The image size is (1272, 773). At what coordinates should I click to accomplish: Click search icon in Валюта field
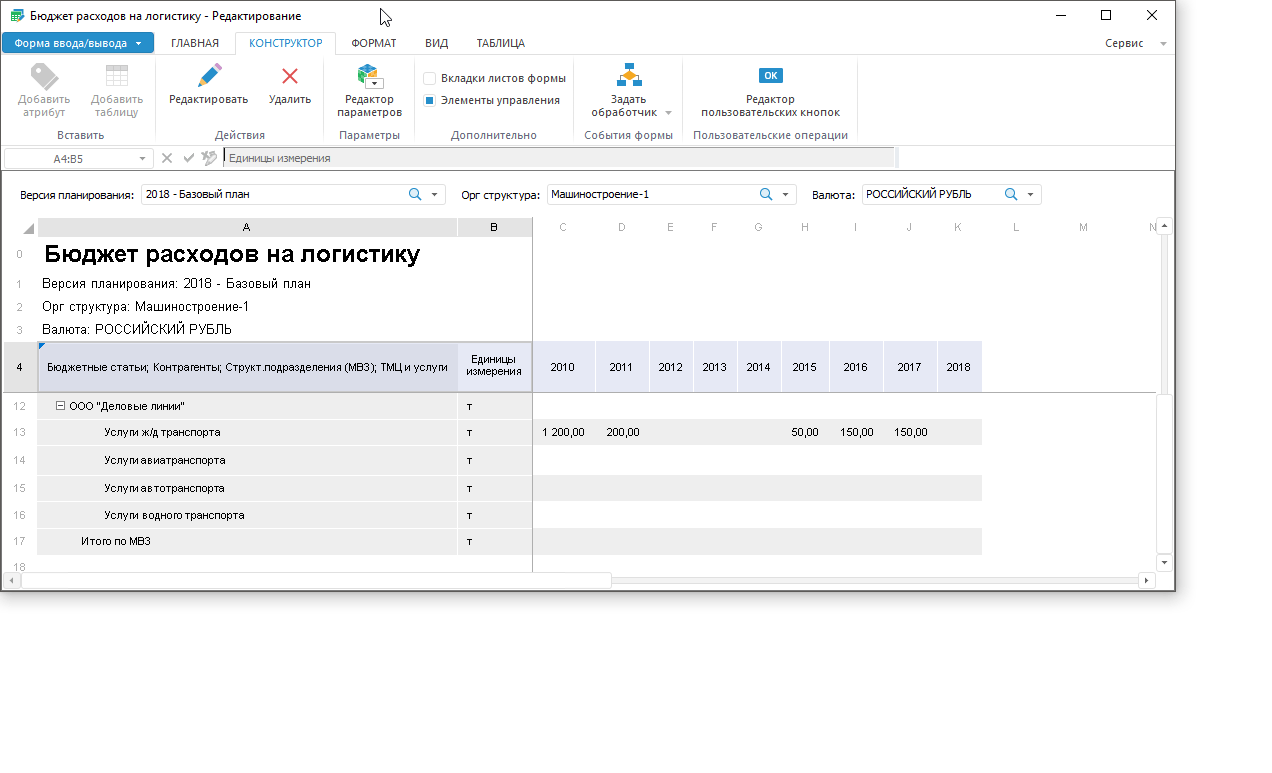click(1011, 195)
